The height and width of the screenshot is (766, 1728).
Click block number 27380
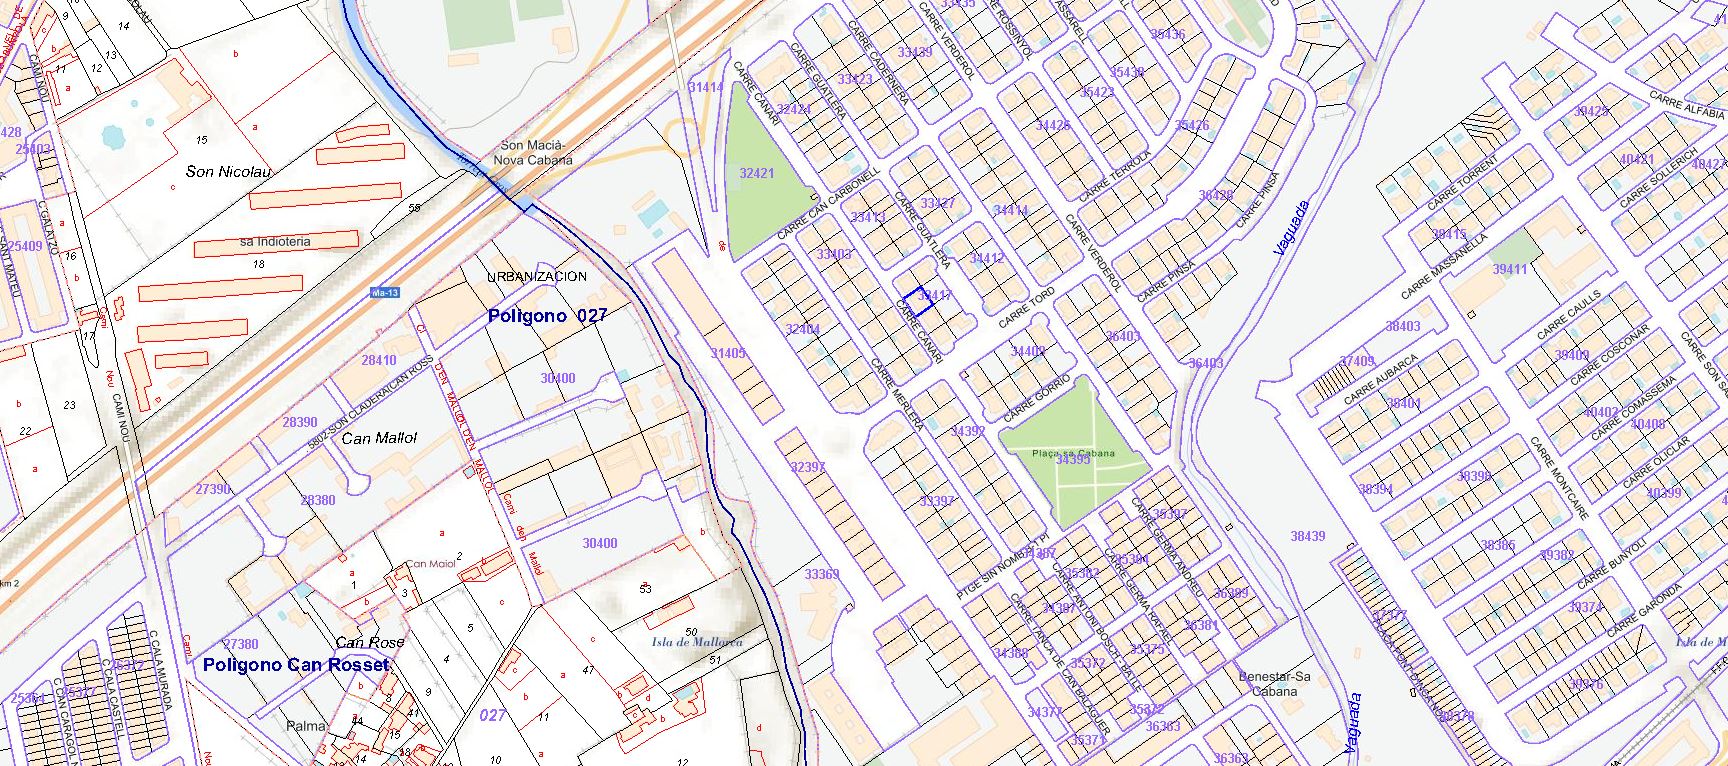coord(240,644)
